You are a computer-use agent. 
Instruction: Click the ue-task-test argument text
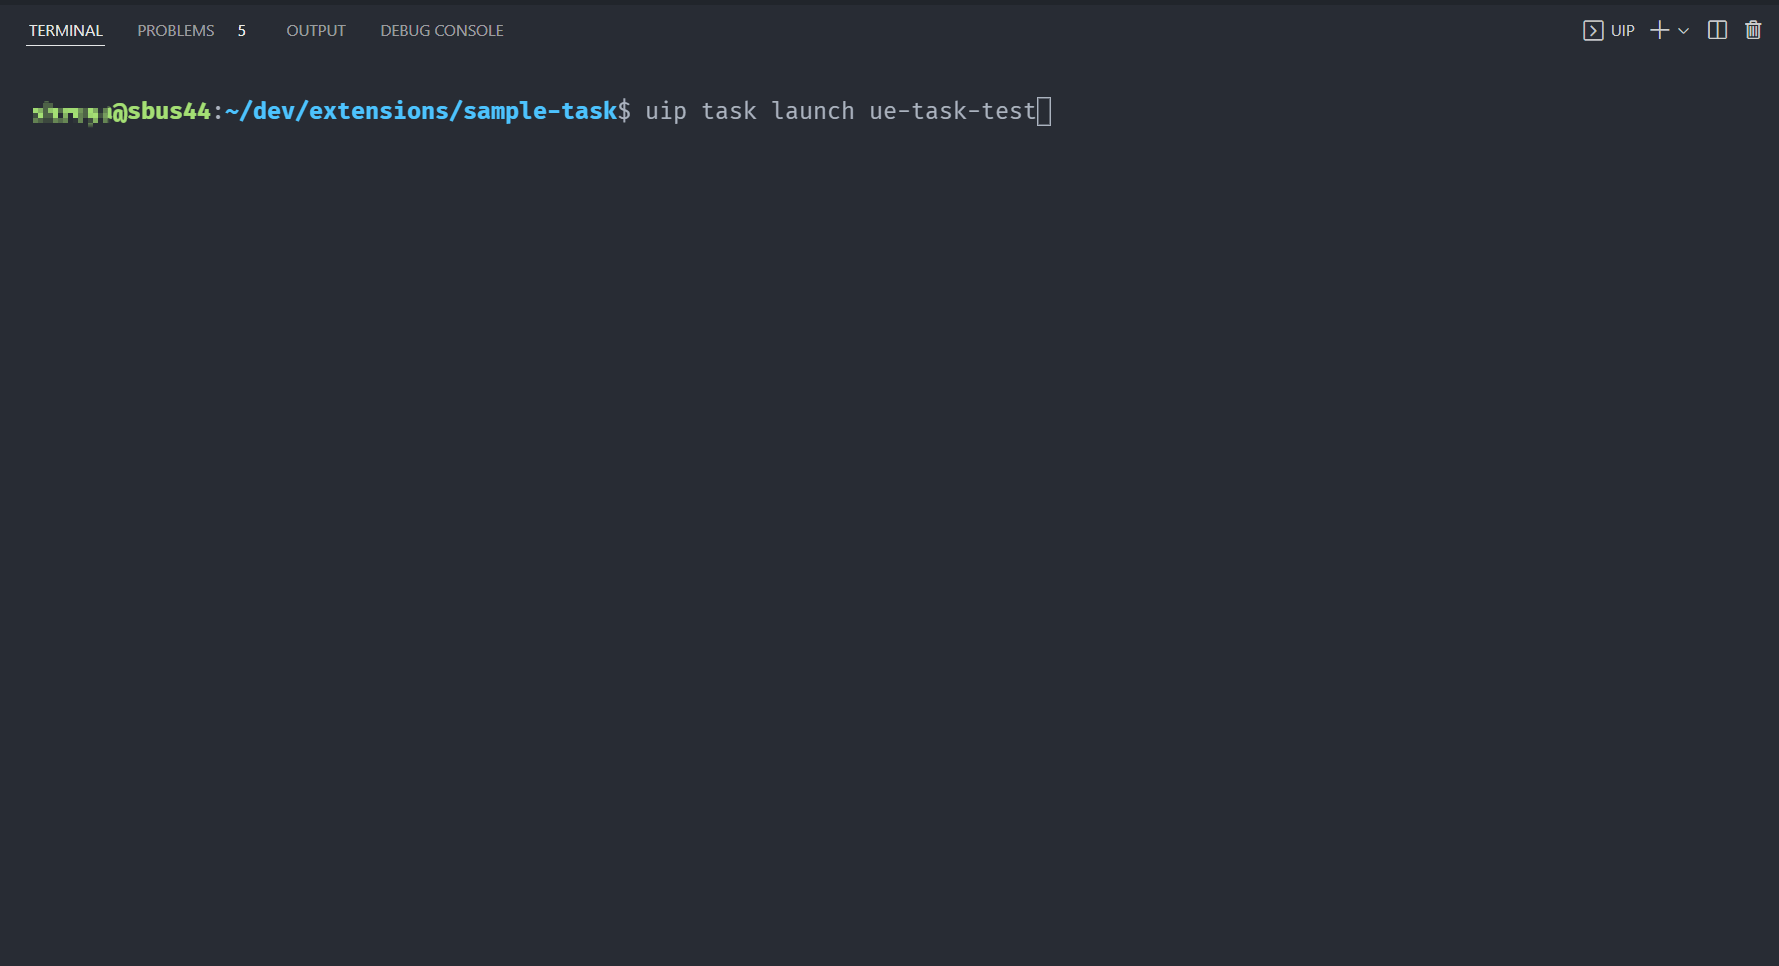point(952,111)
